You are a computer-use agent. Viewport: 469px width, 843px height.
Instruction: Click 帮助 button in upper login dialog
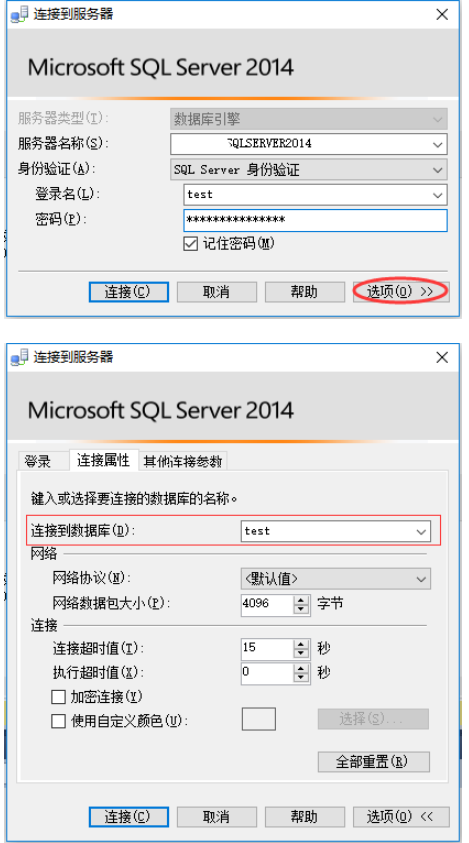[x=305, y=292]
